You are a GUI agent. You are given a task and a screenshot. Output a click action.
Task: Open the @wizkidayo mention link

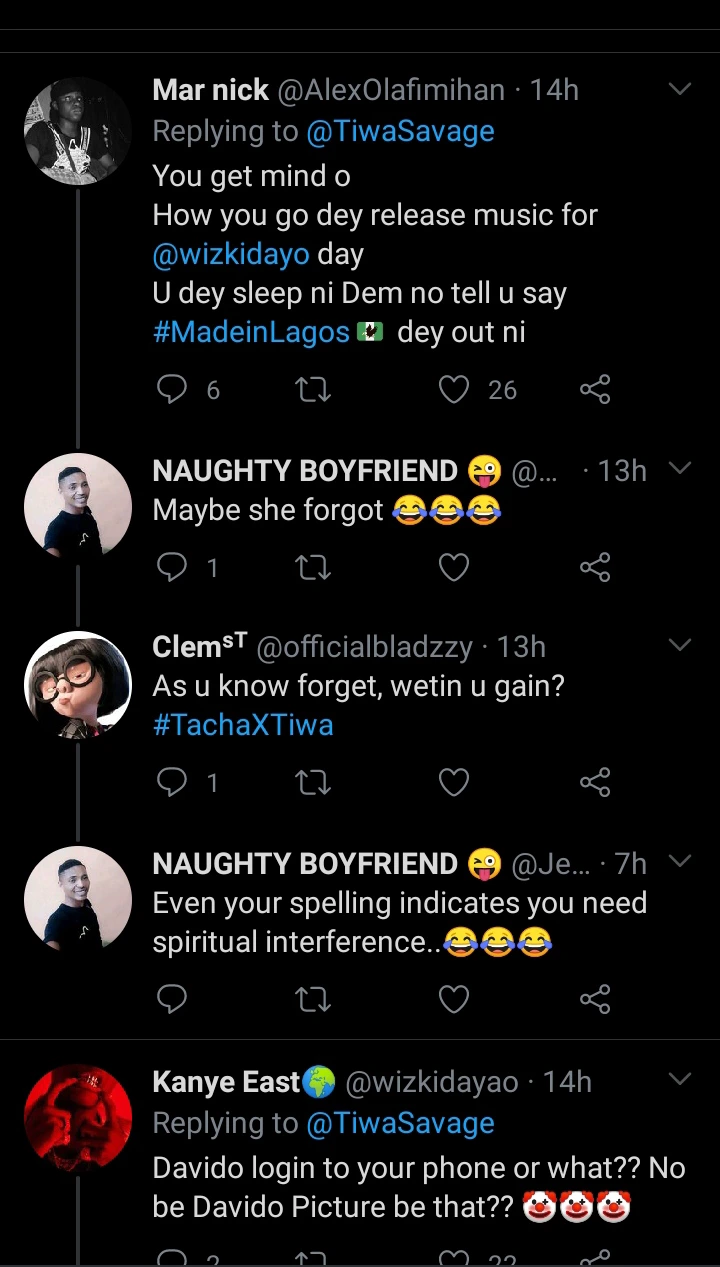point(231,254)
